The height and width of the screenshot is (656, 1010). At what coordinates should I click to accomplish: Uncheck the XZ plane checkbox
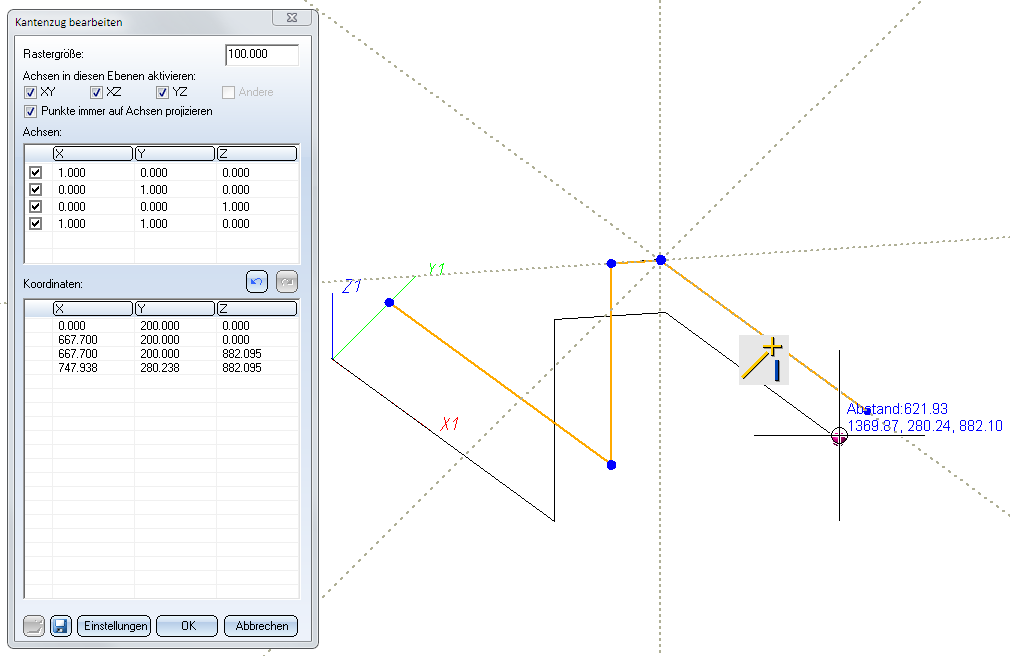click(97, 93)
